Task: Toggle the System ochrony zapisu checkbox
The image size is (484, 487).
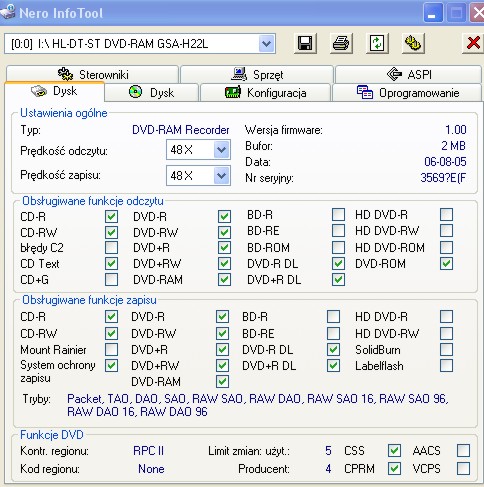Action: [x=111, y=366]
